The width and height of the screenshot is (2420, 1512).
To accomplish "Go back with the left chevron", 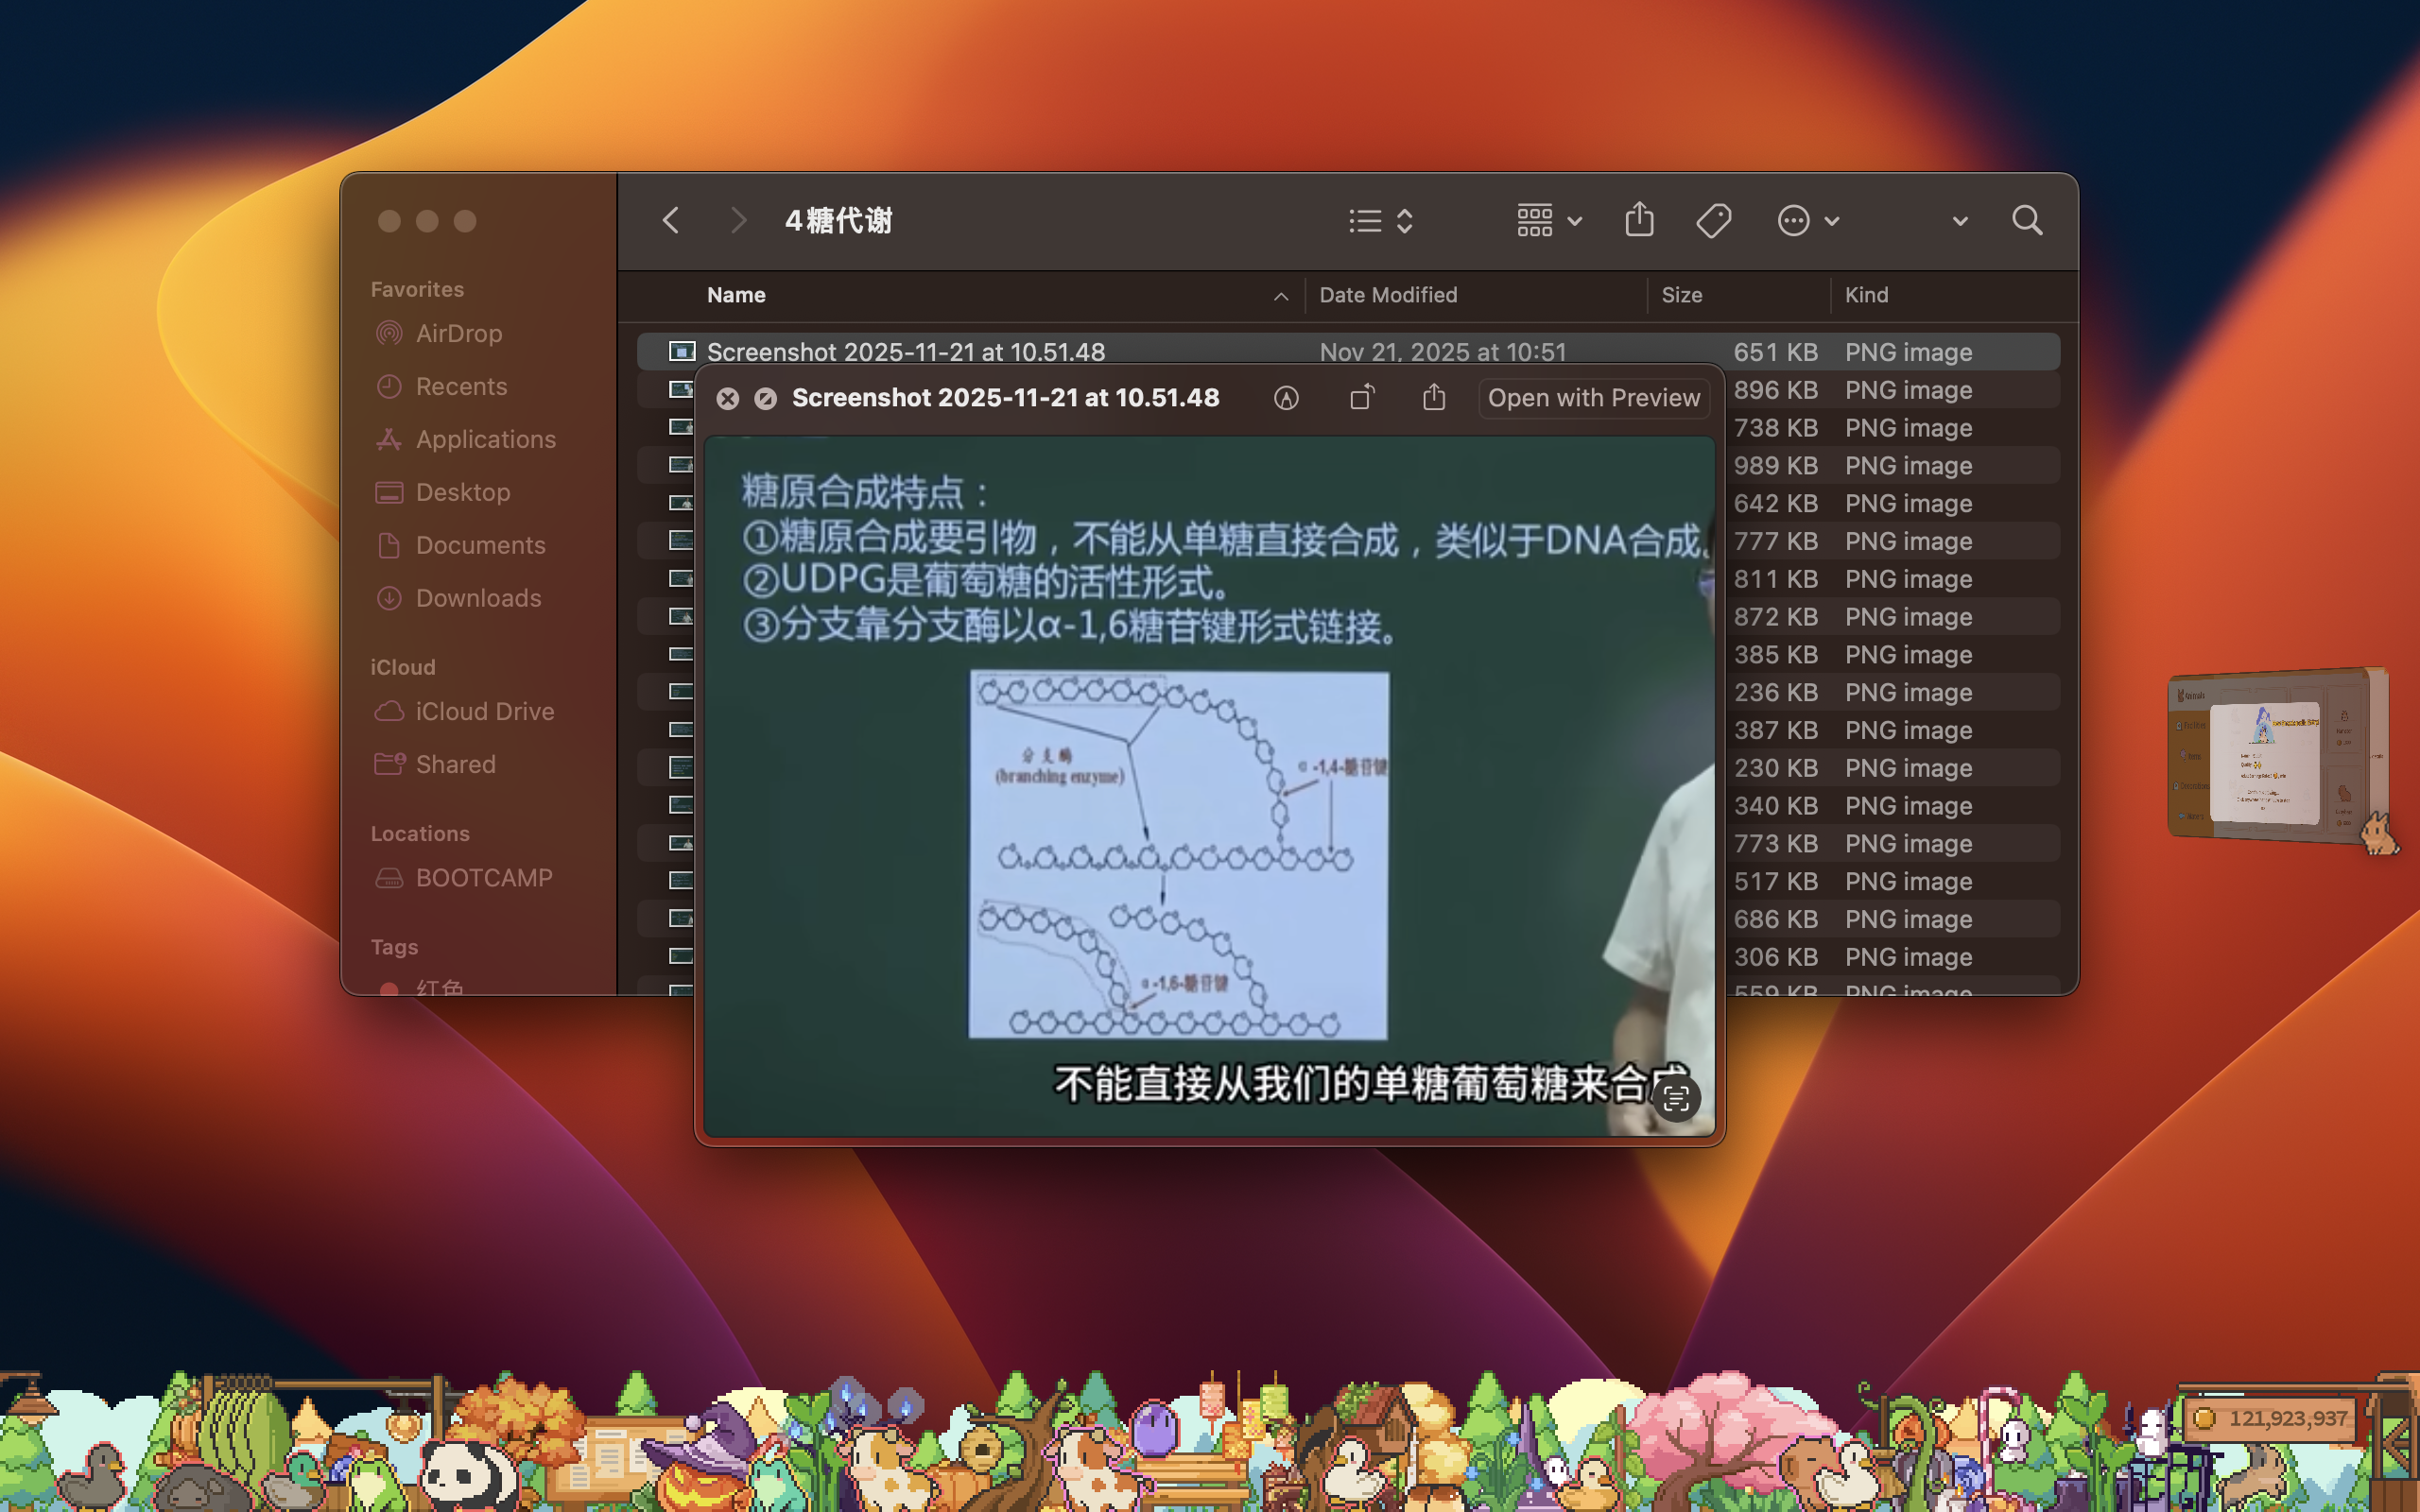I will pyautogui.click(x=671, y=220).
